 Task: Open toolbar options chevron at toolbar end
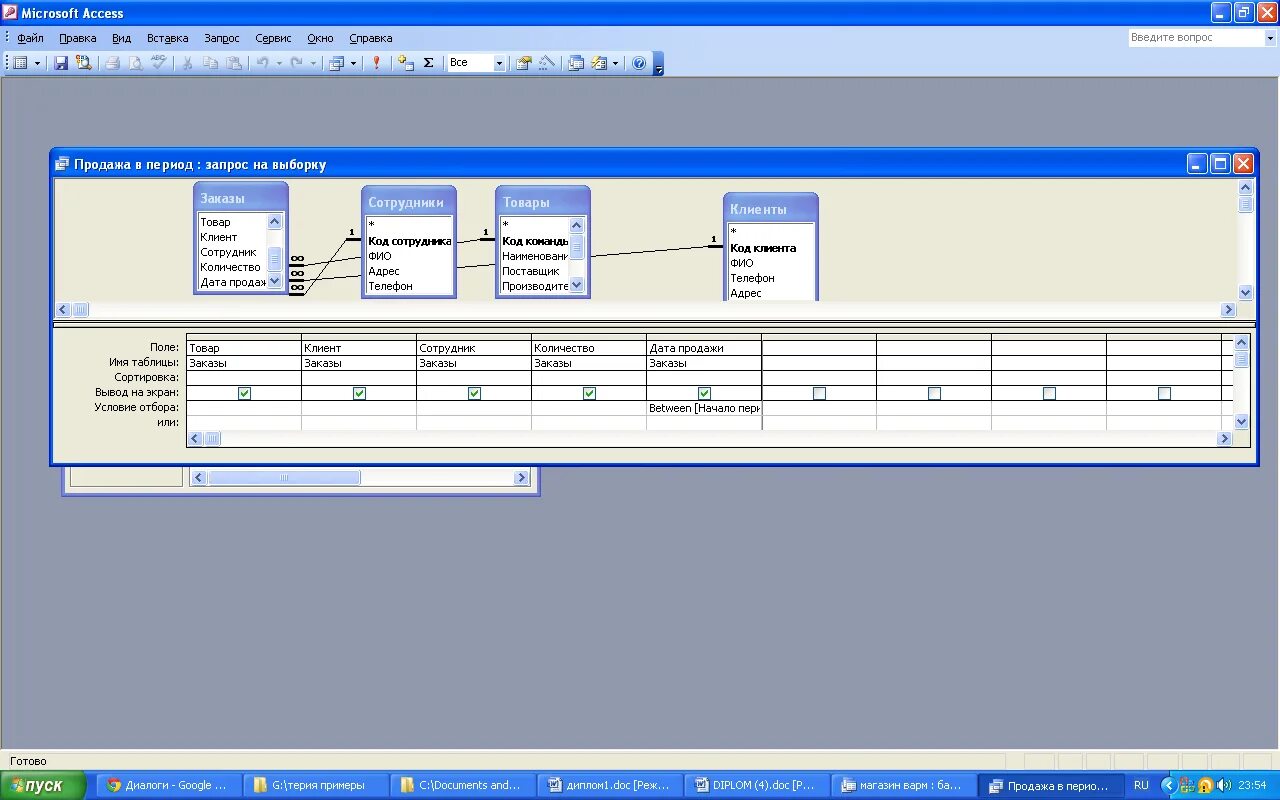(x=658, y=65)
